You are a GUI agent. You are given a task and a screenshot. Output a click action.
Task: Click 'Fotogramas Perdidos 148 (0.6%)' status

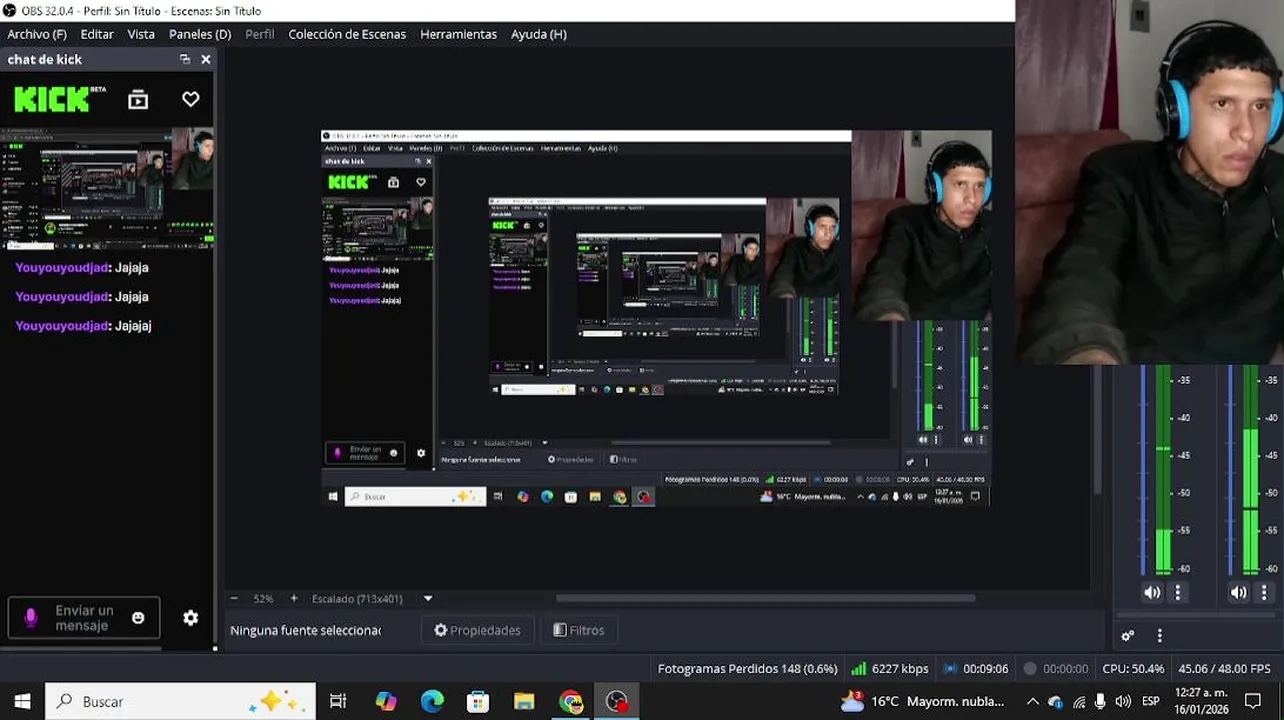pyautogui.click(x=747, y=669)
